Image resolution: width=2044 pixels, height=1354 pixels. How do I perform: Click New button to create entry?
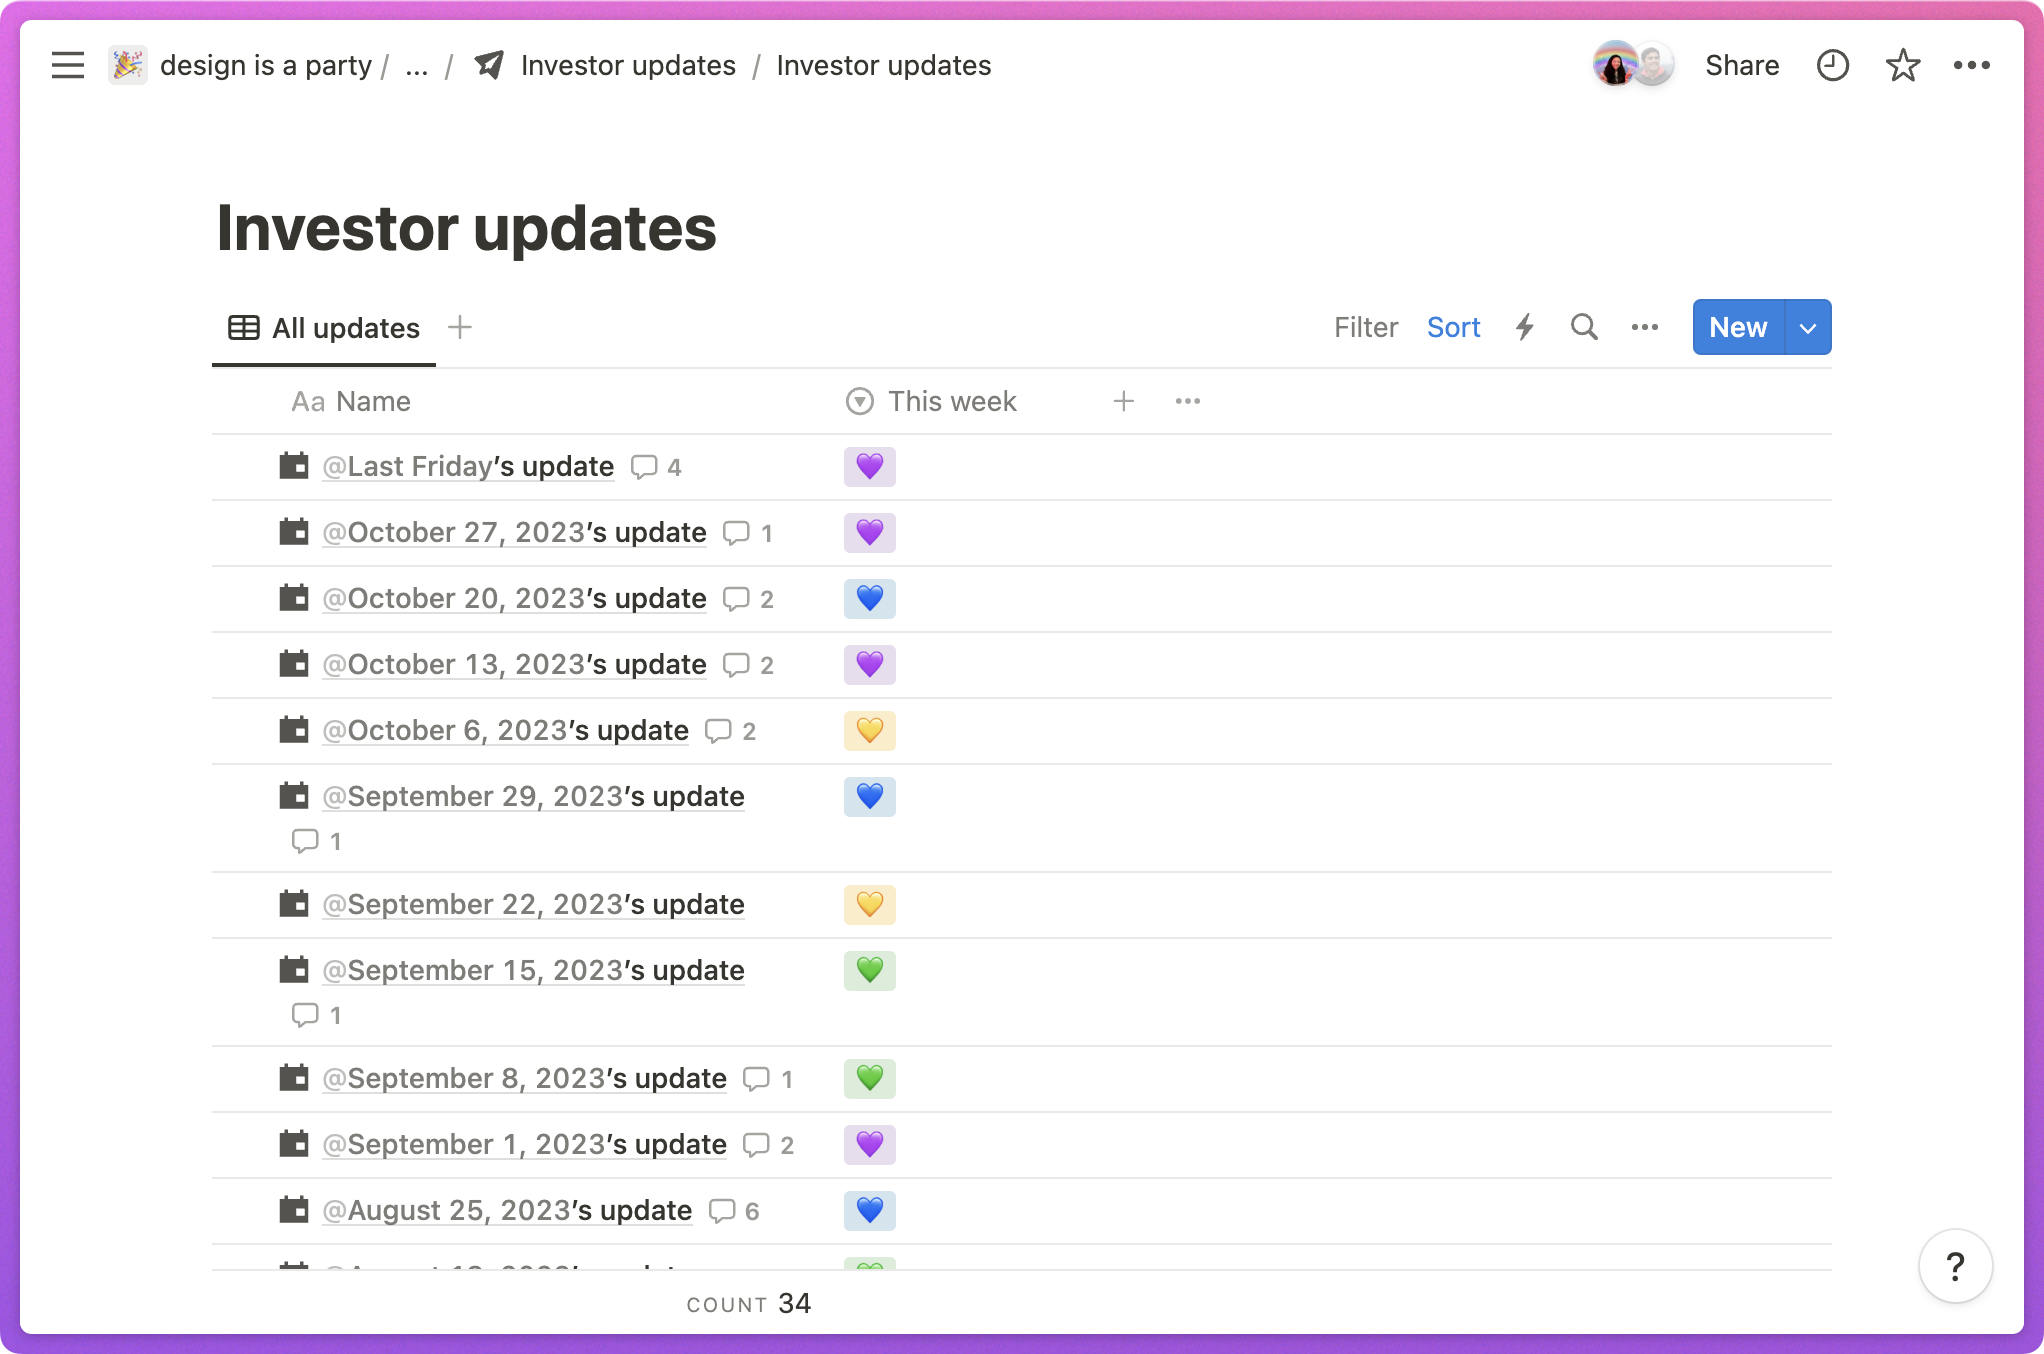coord(1737,326)
